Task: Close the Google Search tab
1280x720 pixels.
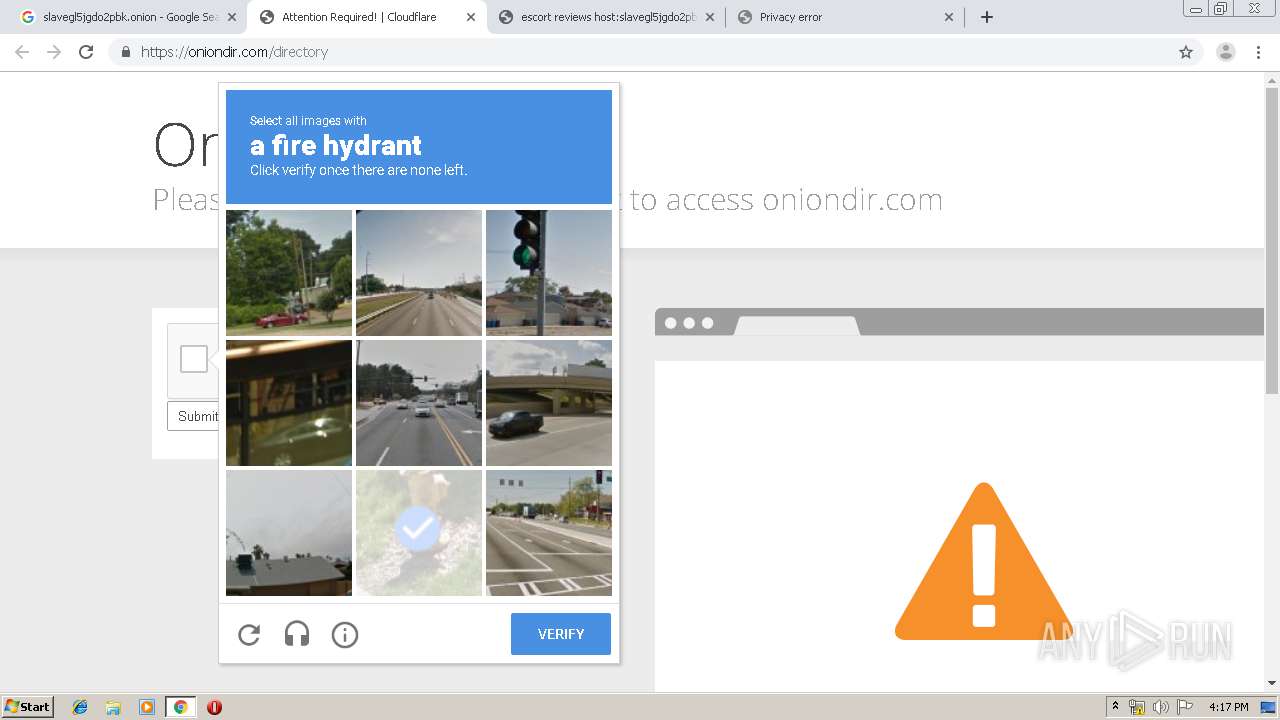Action: pyautogui.click(x=232, y=17)
